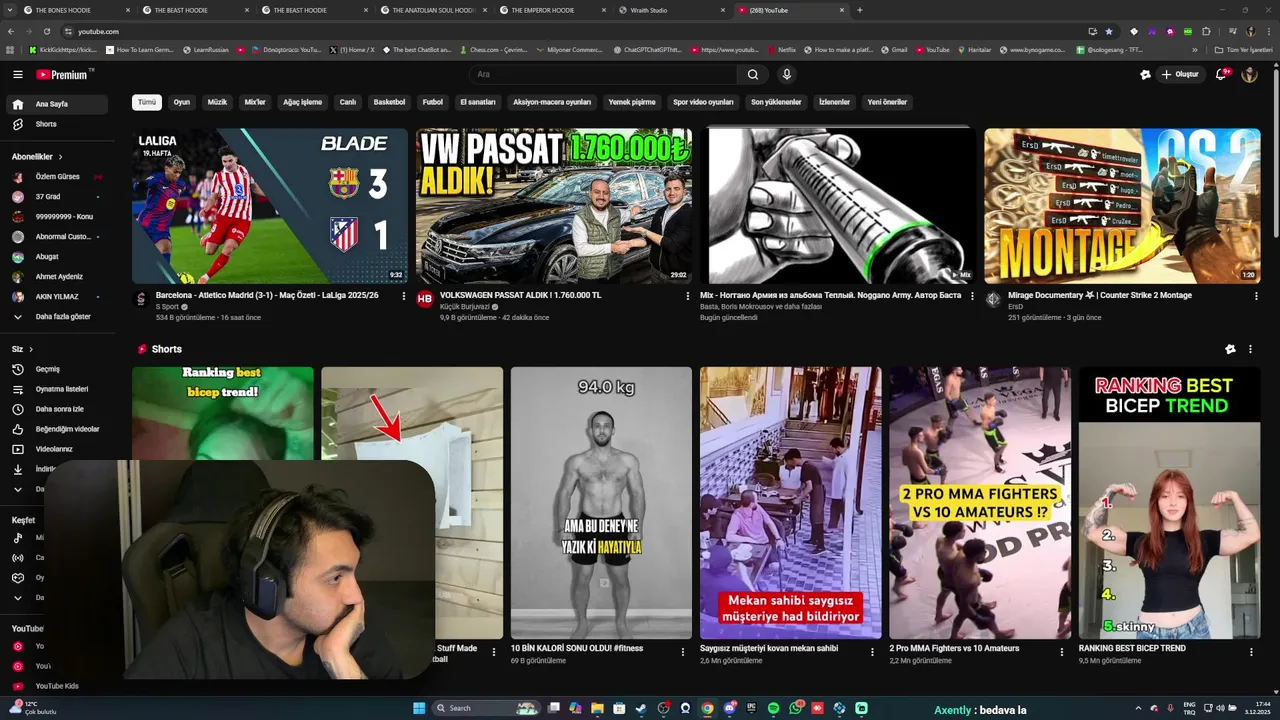Image resolution: width=1280 pixels, height=720 pixels.
Task: Select the Mix'ler filter chip
Action: (x=255, y=102)
